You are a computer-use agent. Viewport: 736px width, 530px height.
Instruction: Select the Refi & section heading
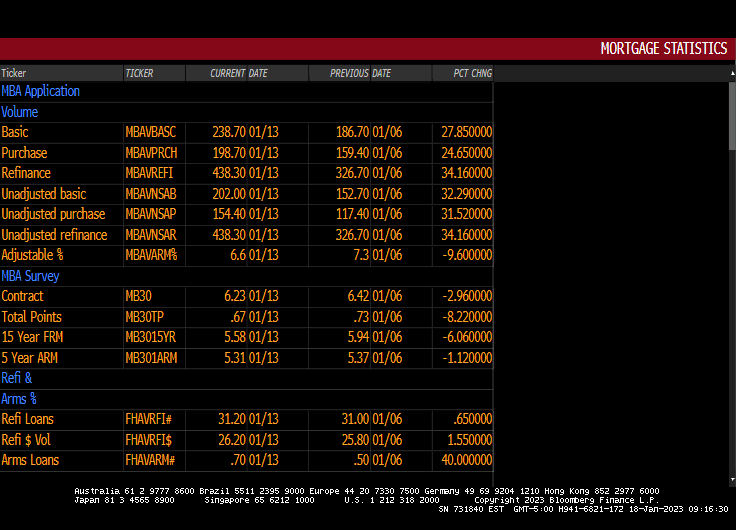click(x=17, y=378)
